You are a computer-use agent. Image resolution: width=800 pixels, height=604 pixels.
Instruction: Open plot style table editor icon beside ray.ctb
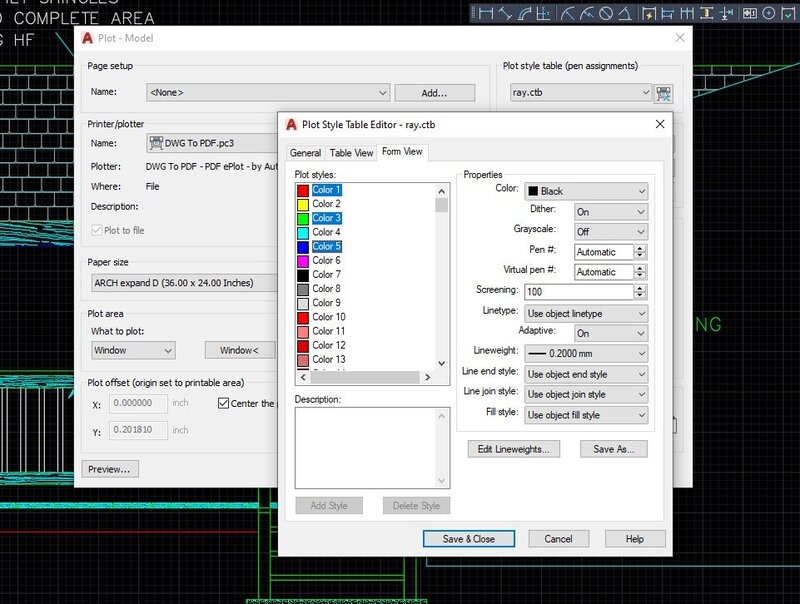(664, 93)
